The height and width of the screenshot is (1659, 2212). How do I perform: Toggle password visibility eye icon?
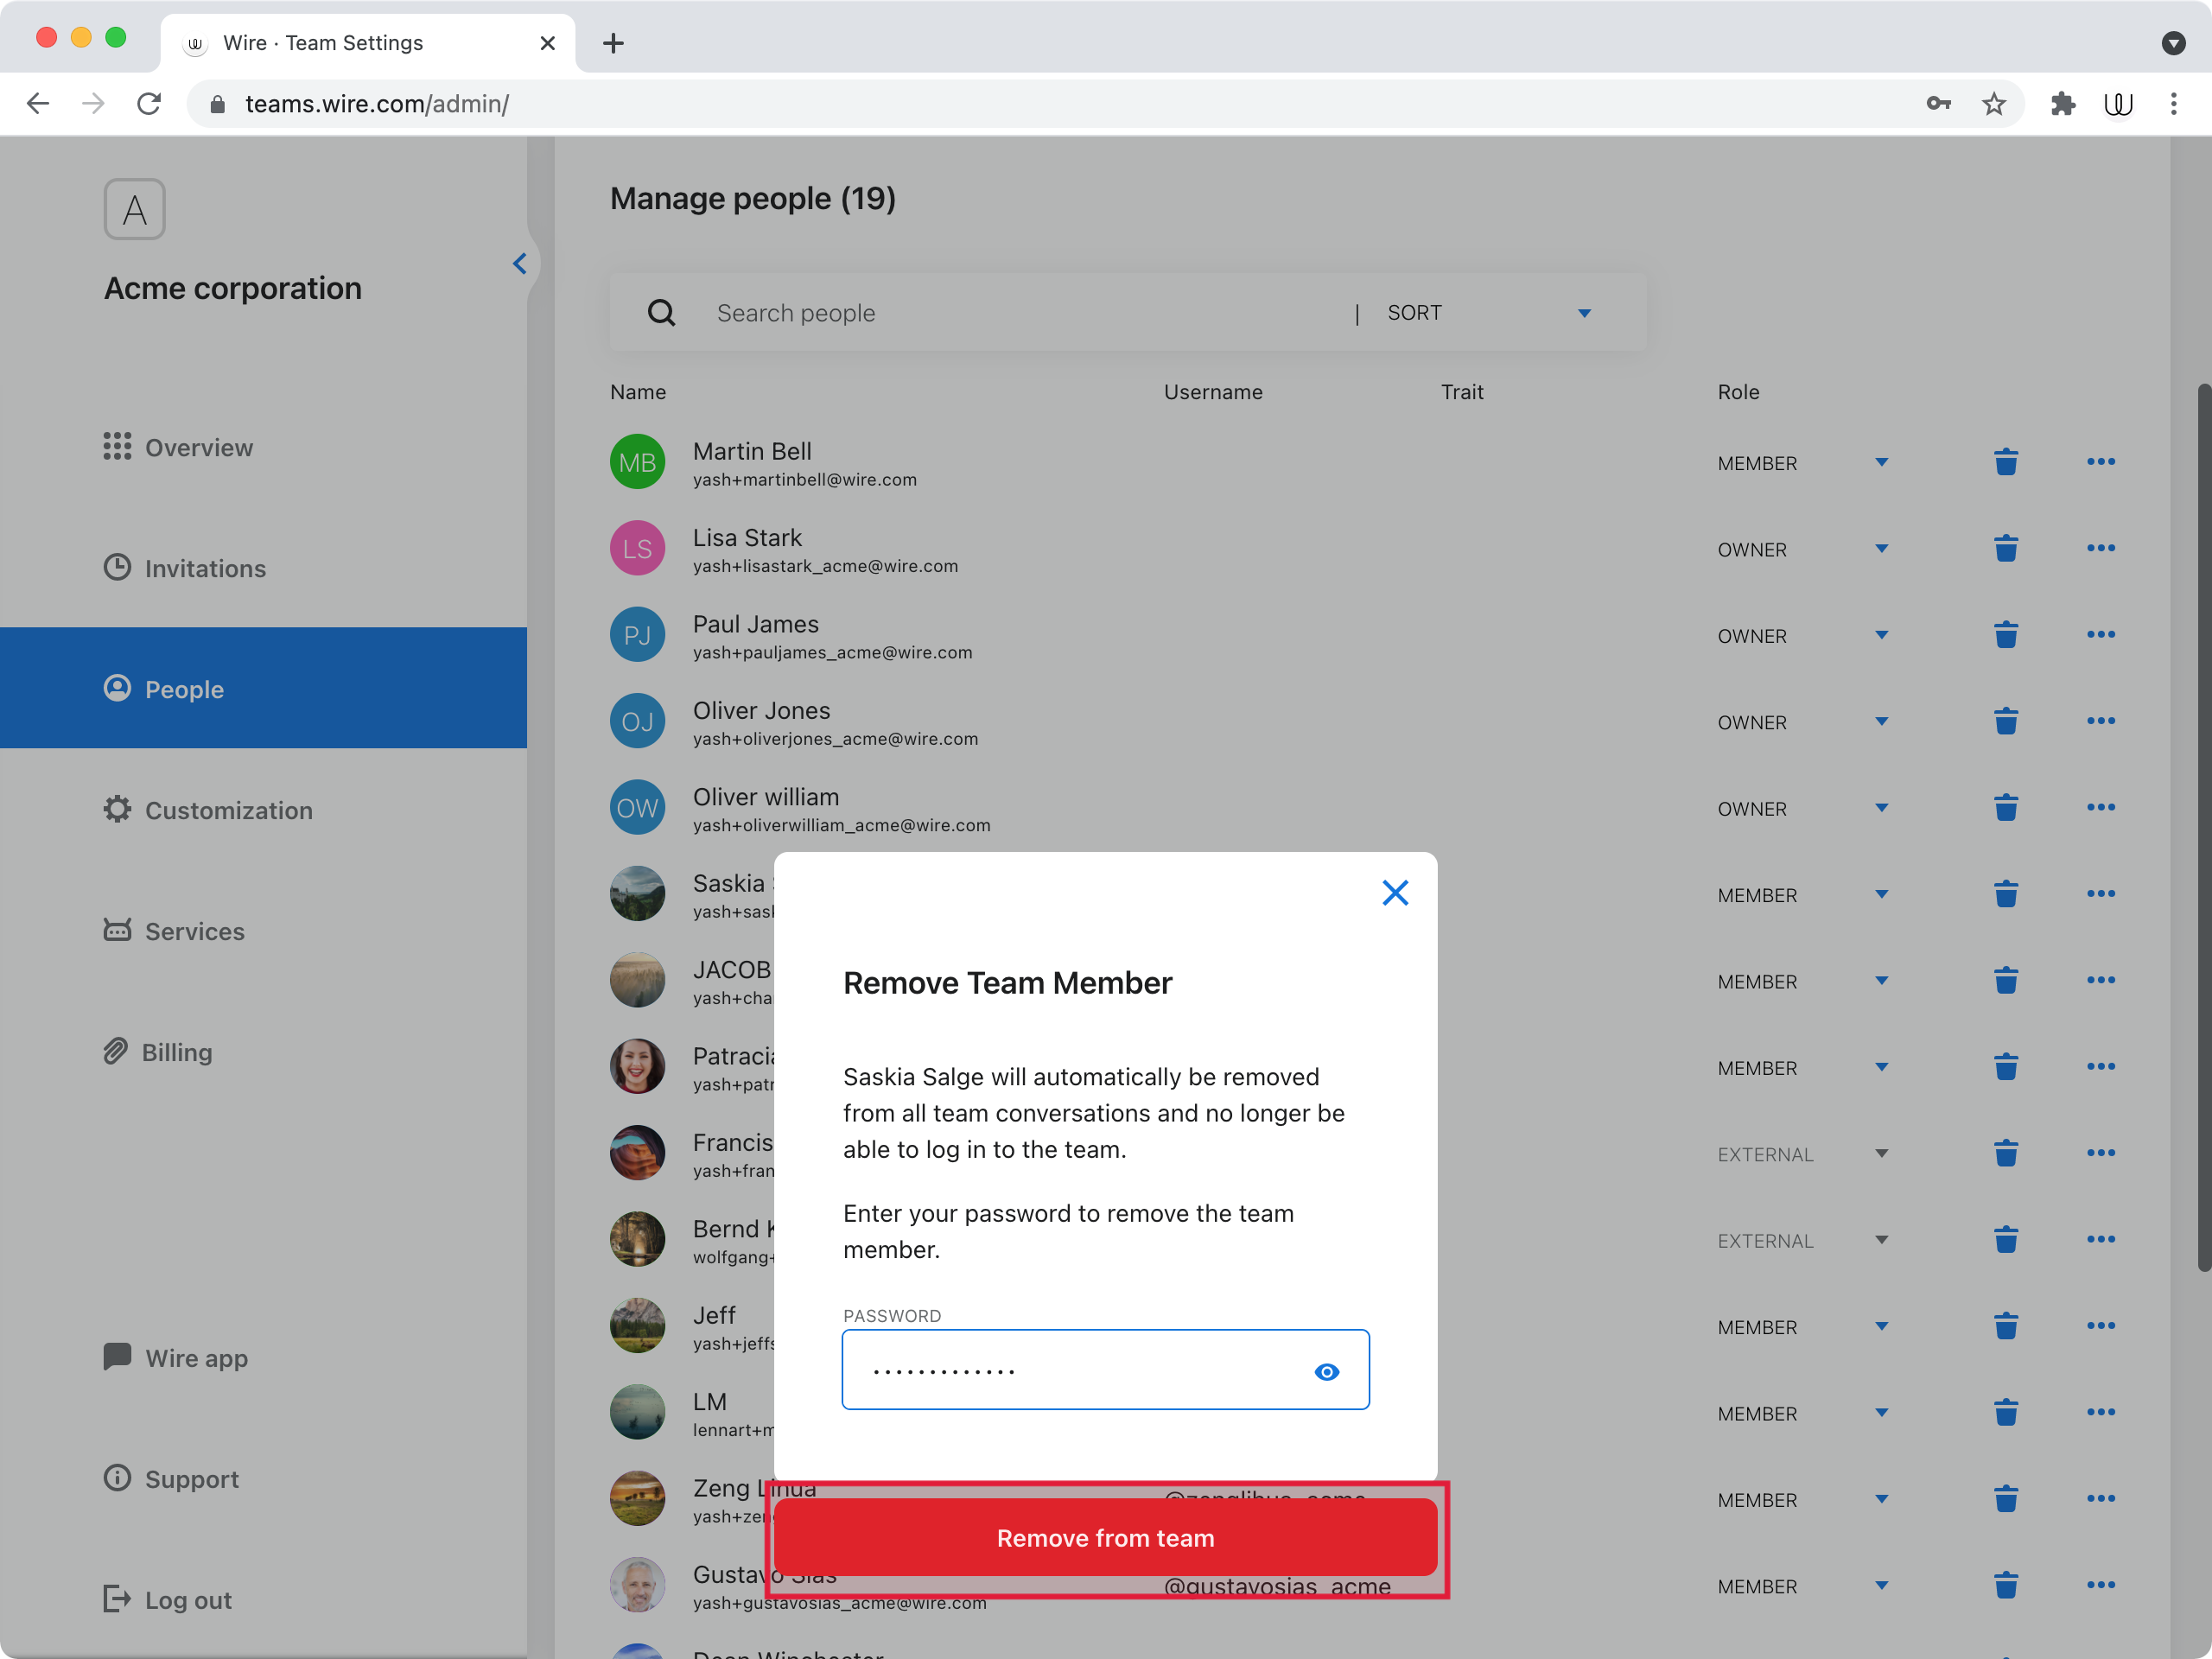tap(1326, 1372)
